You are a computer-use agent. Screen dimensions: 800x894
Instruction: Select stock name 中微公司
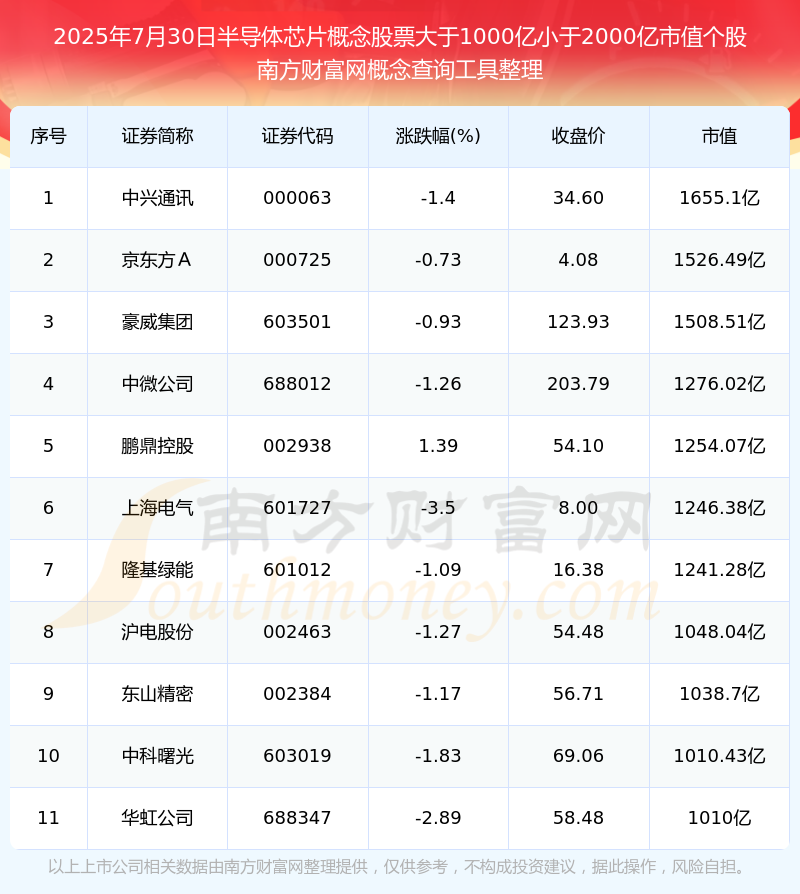click(157, 384)
